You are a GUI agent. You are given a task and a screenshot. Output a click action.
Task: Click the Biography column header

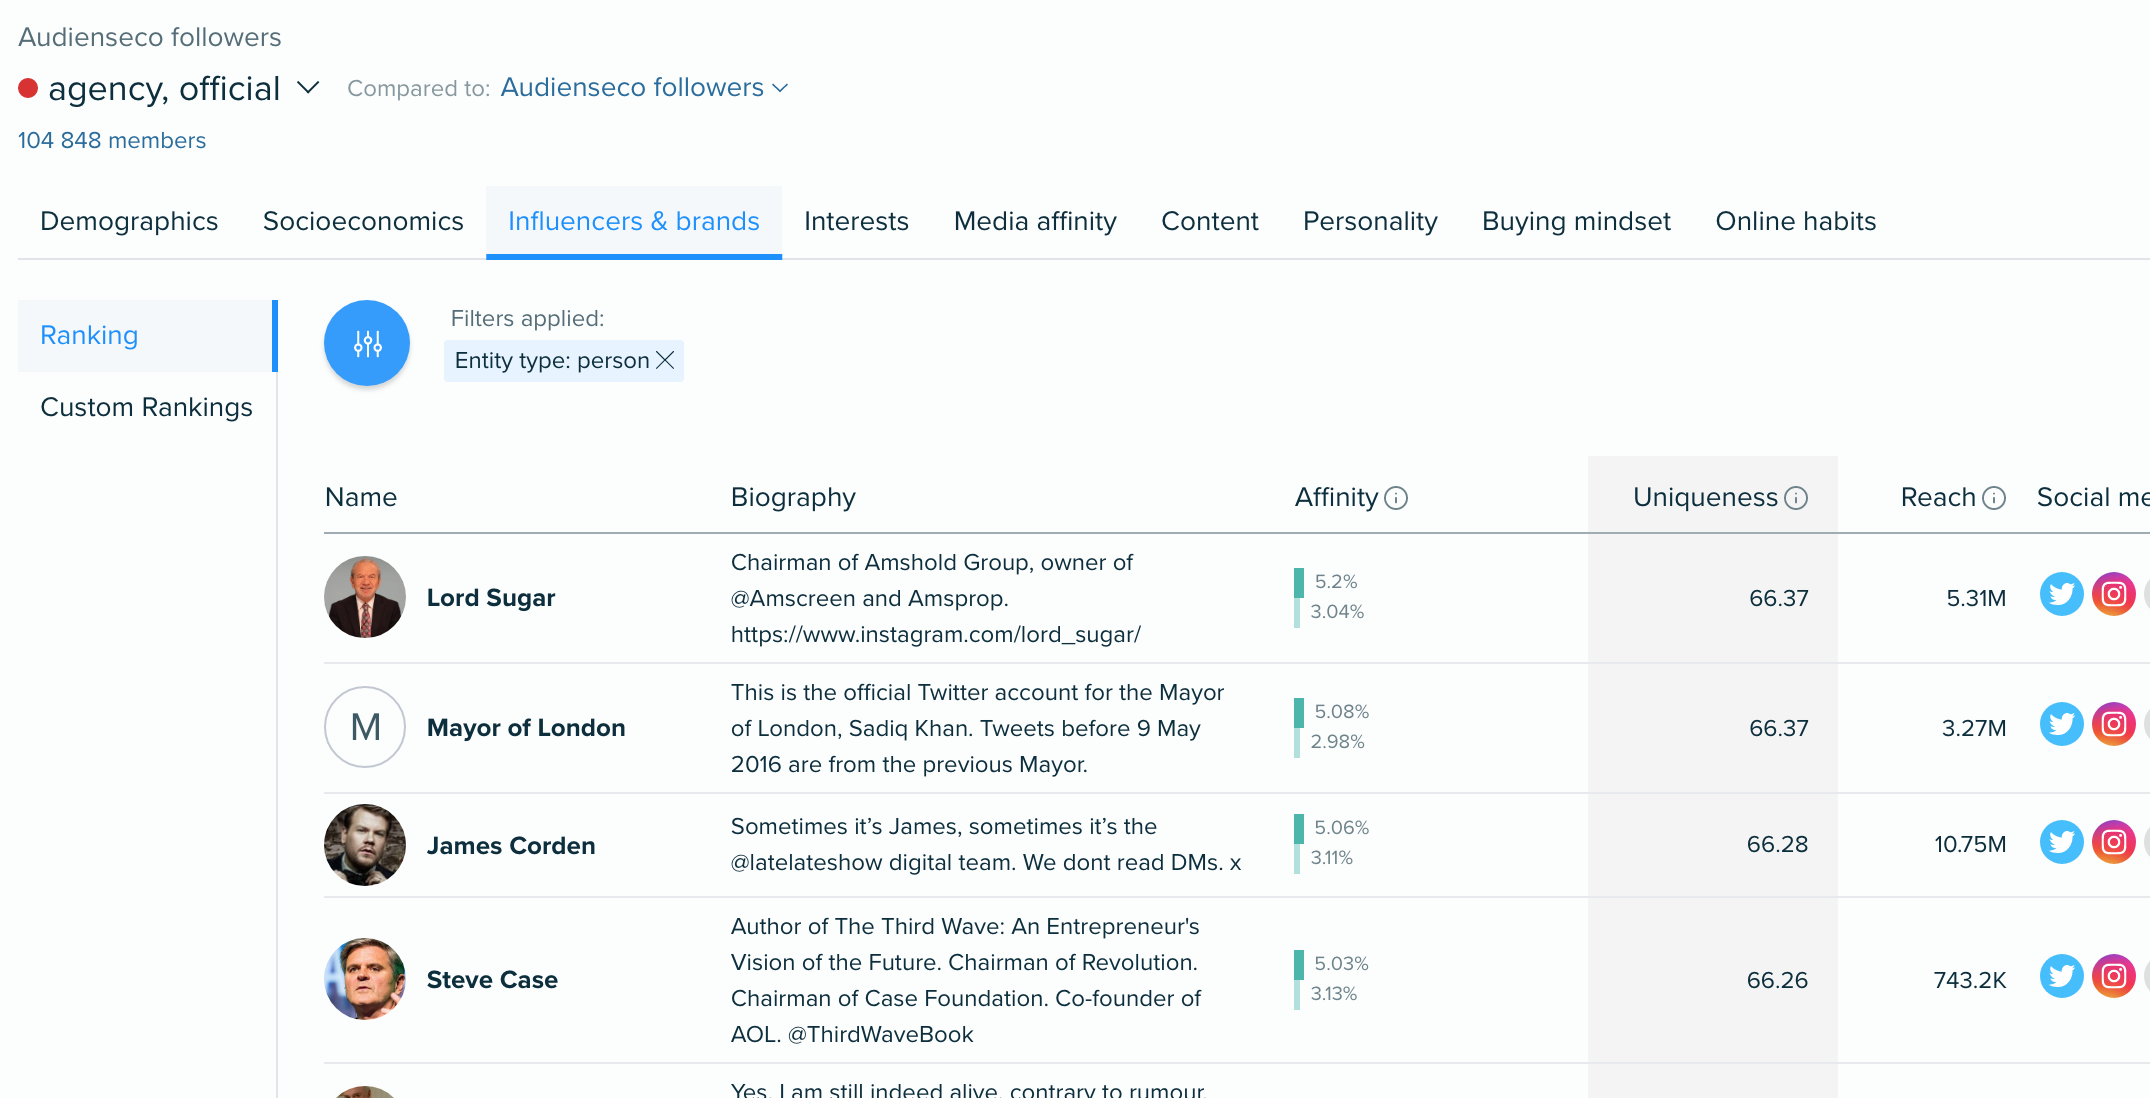[x=793, y=498]
